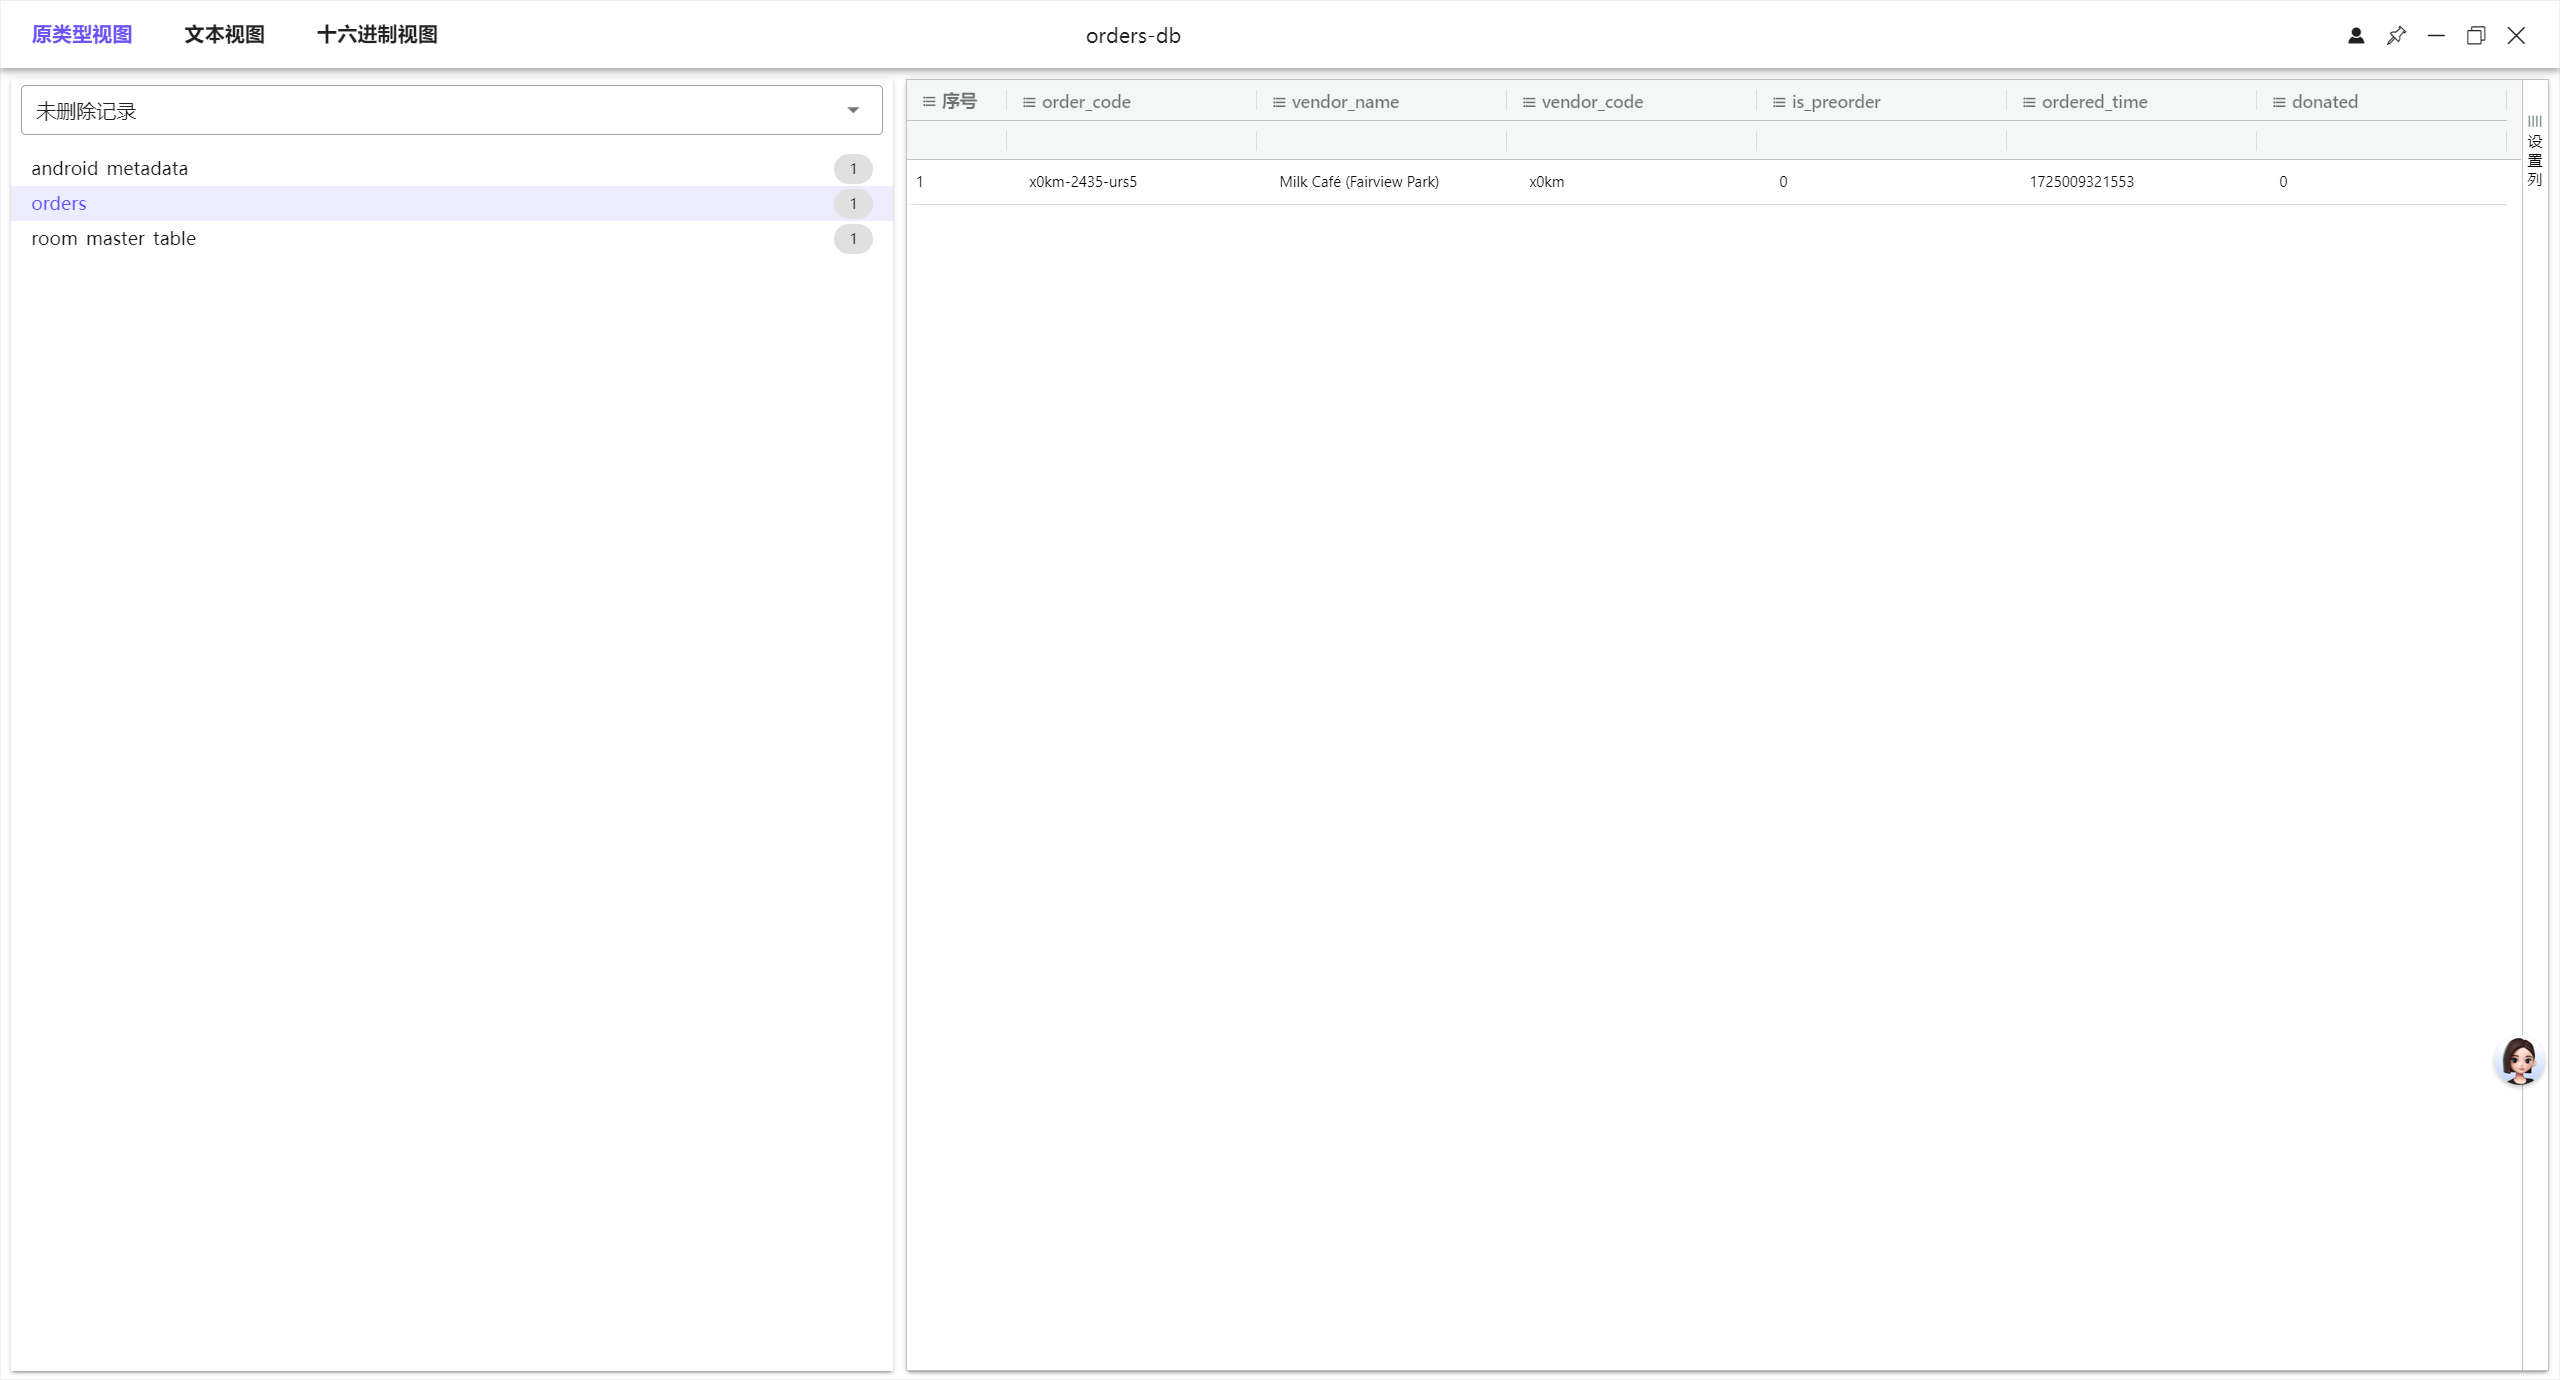Click the vendor_name column menu icon
This screenshot has height=1380, width=2560.
point(1279,102)
